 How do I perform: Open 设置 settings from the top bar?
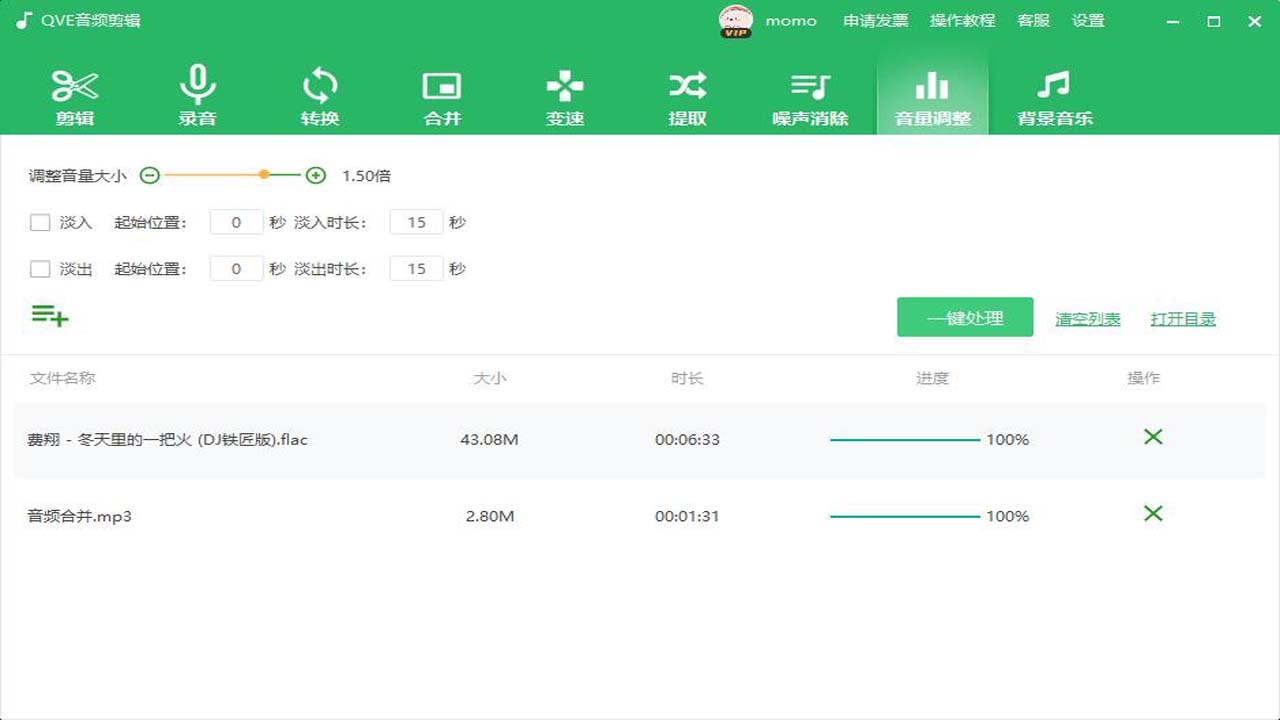[x=1089, y=20]
